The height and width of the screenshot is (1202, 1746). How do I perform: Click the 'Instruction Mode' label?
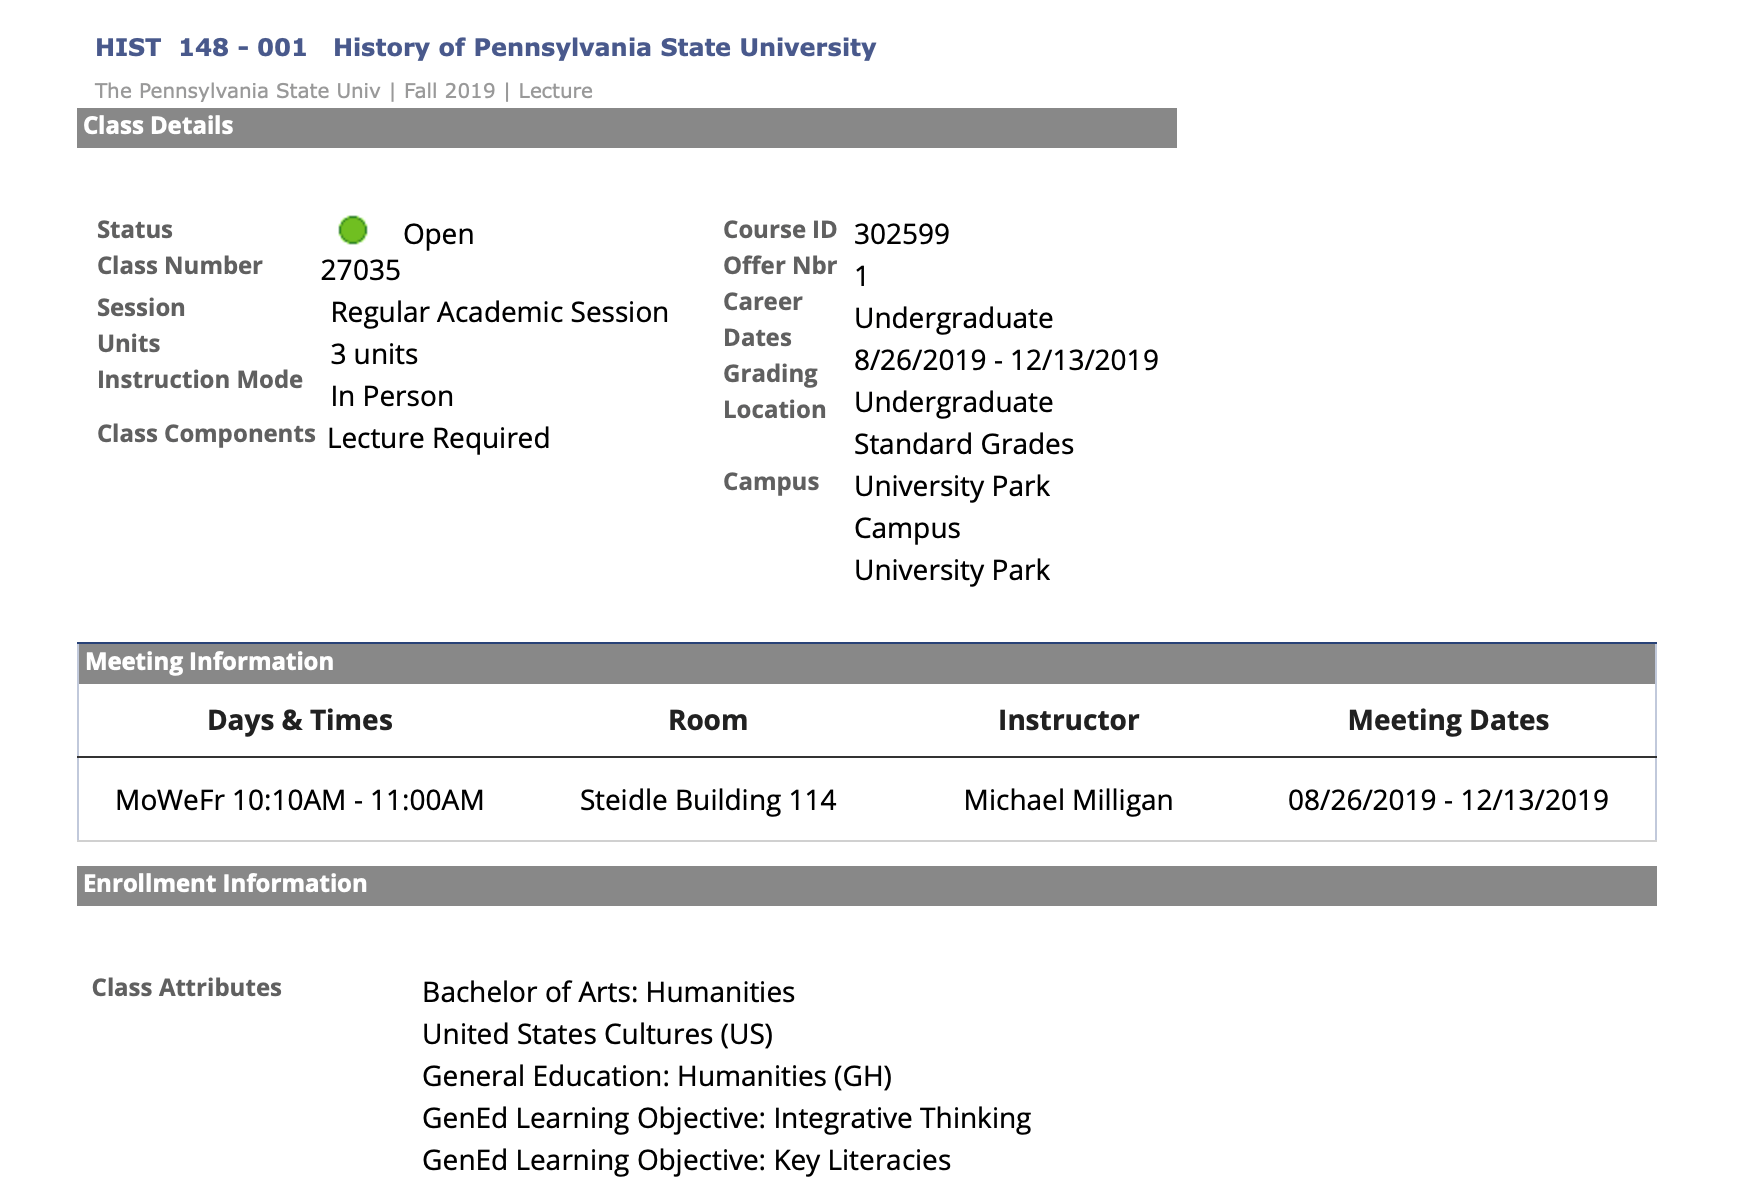pos(200,380)
